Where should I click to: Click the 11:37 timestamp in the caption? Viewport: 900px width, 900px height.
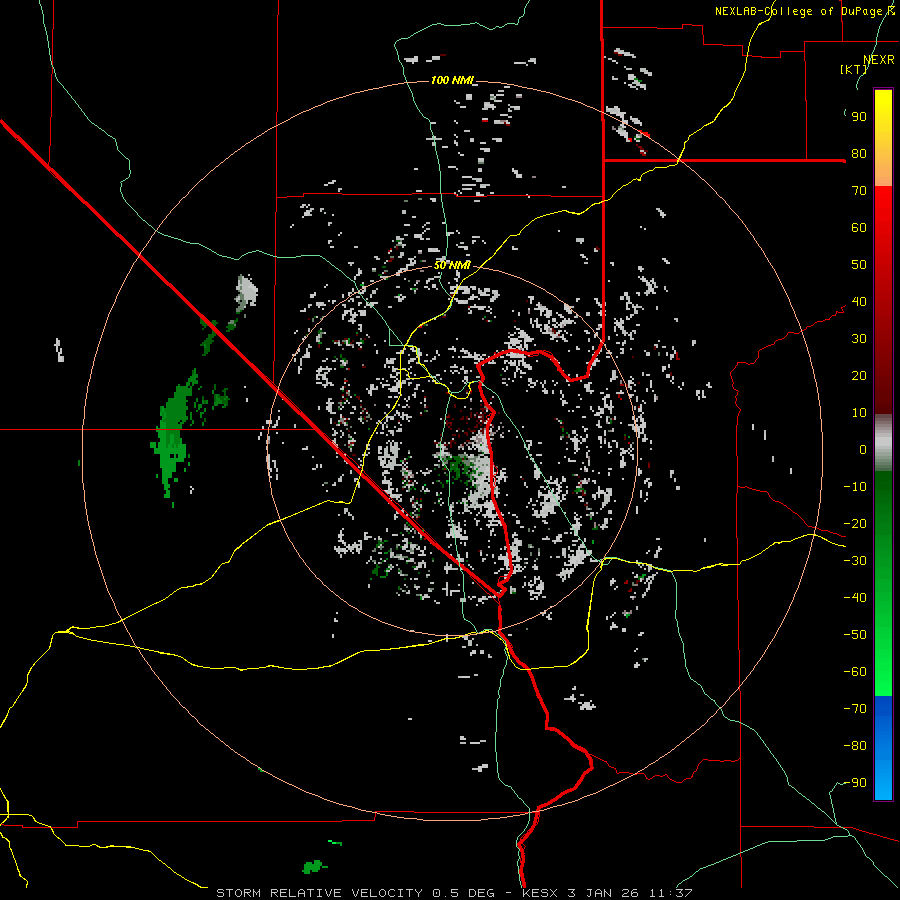670,893
